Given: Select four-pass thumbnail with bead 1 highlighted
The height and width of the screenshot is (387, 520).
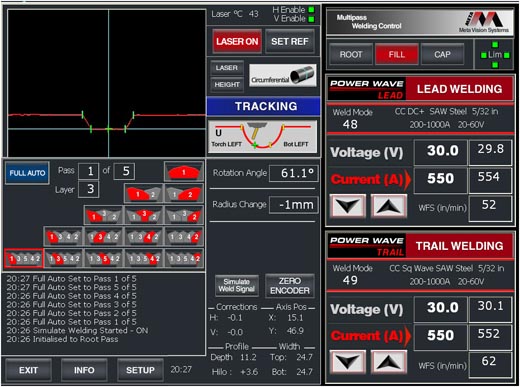Looking at the screenshot, I should [x=63, y=237].
